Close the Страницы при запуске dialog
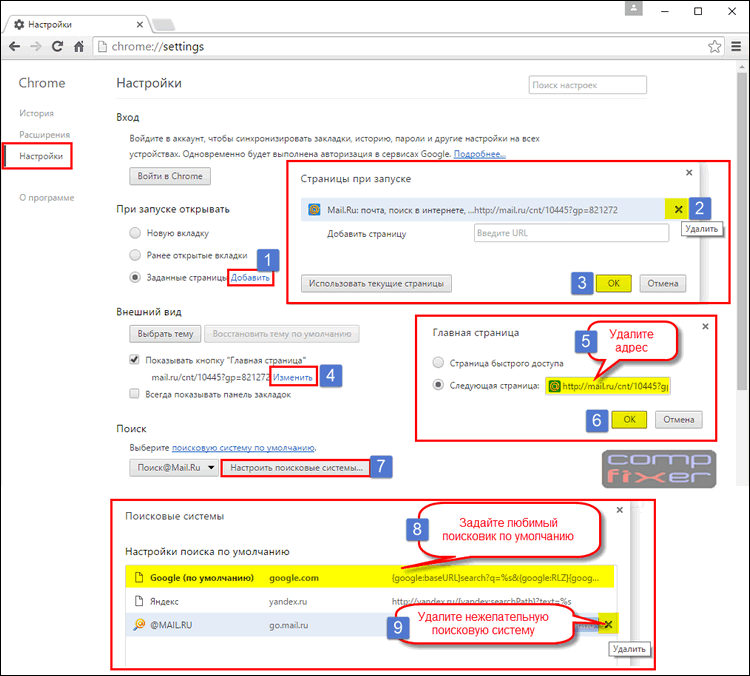This screenshot has width=750, height=676. pyautogui.click(x=689, y=173)
